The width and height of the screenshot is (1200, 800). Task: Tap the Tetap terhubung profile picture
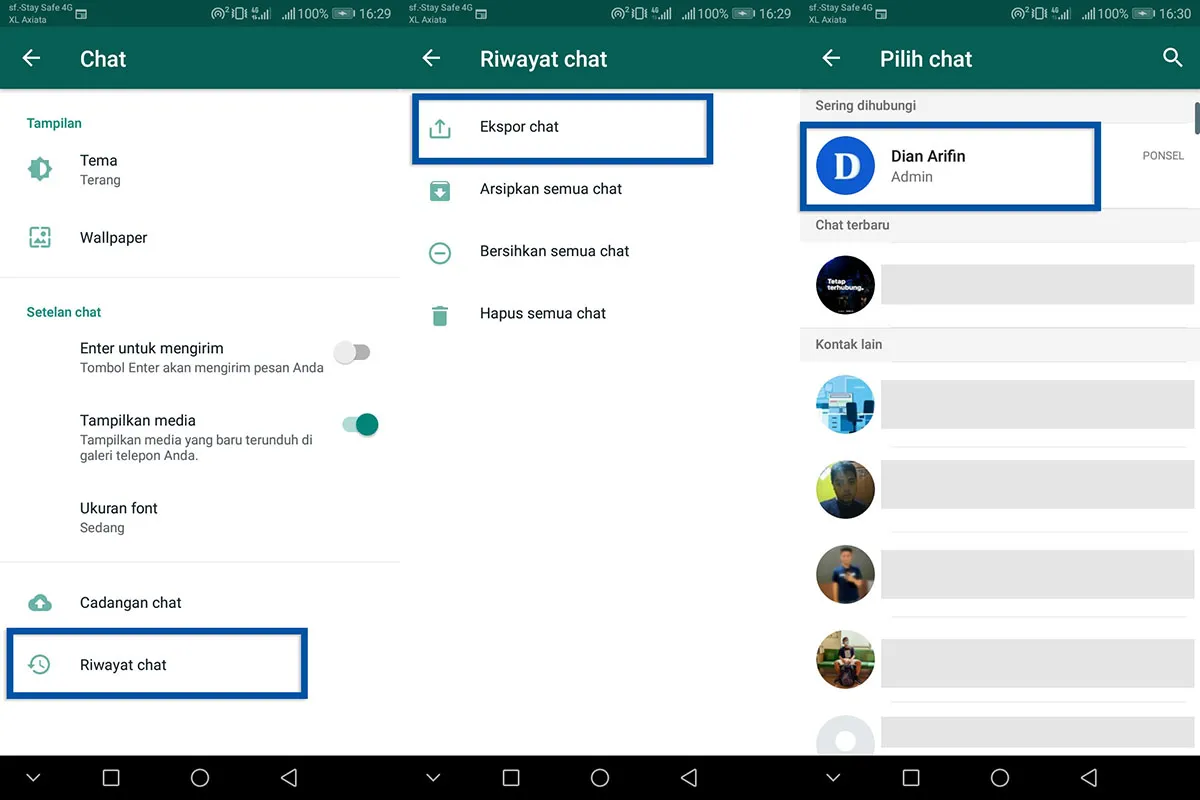pyautogui.click(x=845, y=285)
